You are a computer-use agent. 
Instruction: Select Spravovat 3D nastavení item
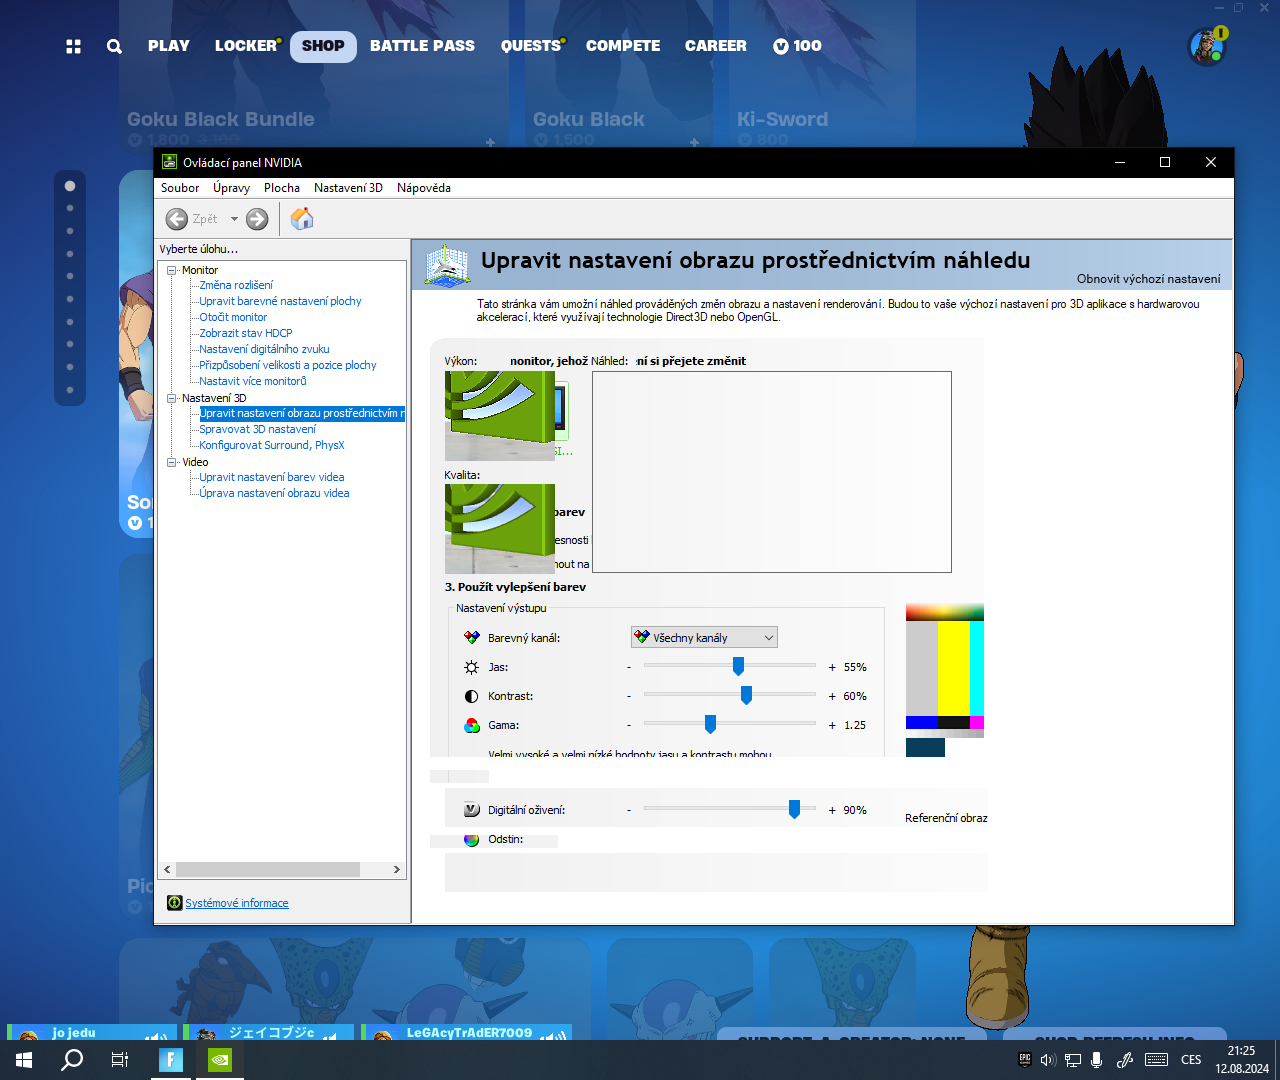pyautogui.click(x=257, y=429)
